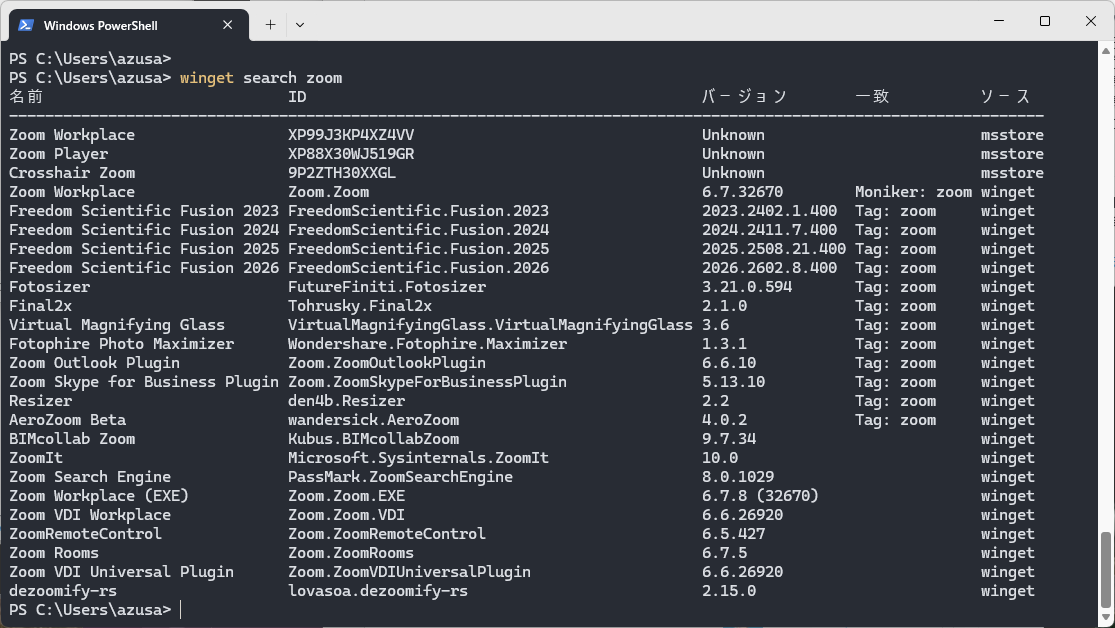Maximize the terminal window
Screen dimensions: 1115x628
pos(1045,21)
